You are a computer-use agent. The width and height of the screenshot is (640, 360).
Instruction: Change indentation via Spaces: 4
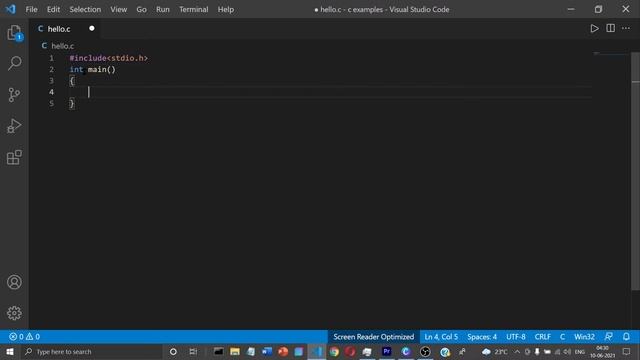482,337
